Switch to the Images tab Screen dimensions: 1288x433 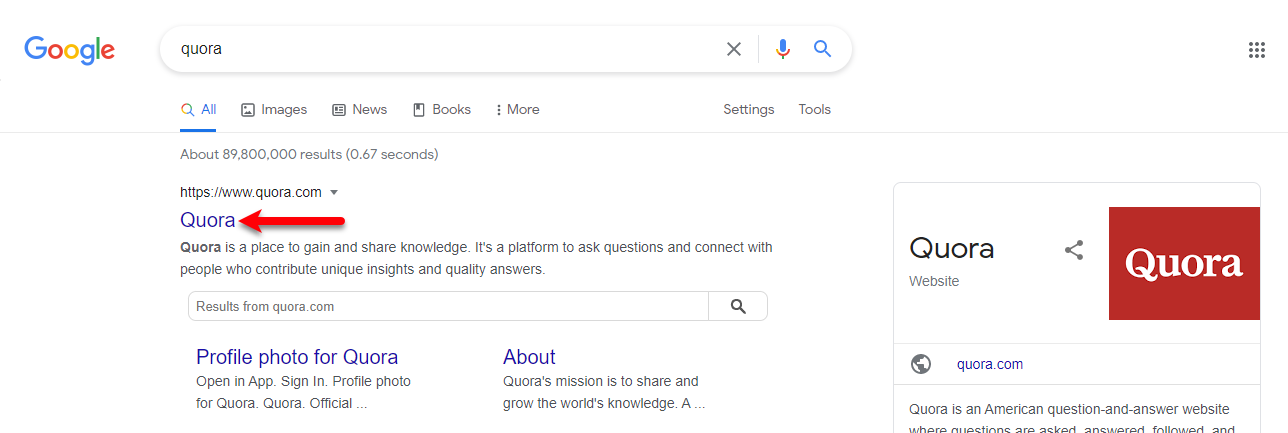tap(274, 110)
